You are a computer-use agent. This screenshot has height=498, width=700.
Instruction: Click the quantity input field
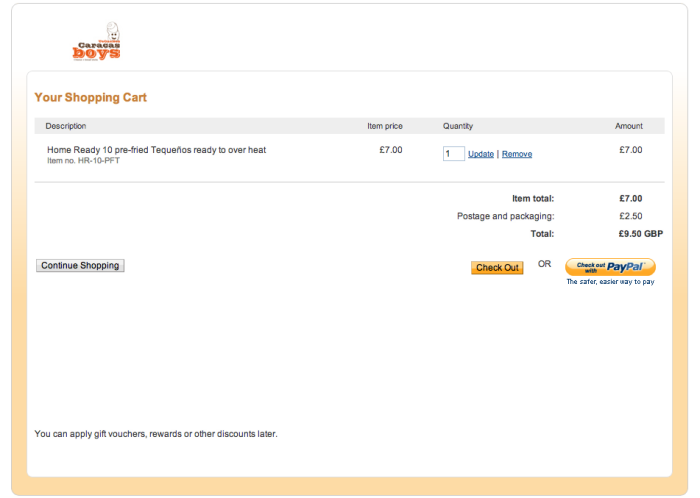click(x=454, y=154)
